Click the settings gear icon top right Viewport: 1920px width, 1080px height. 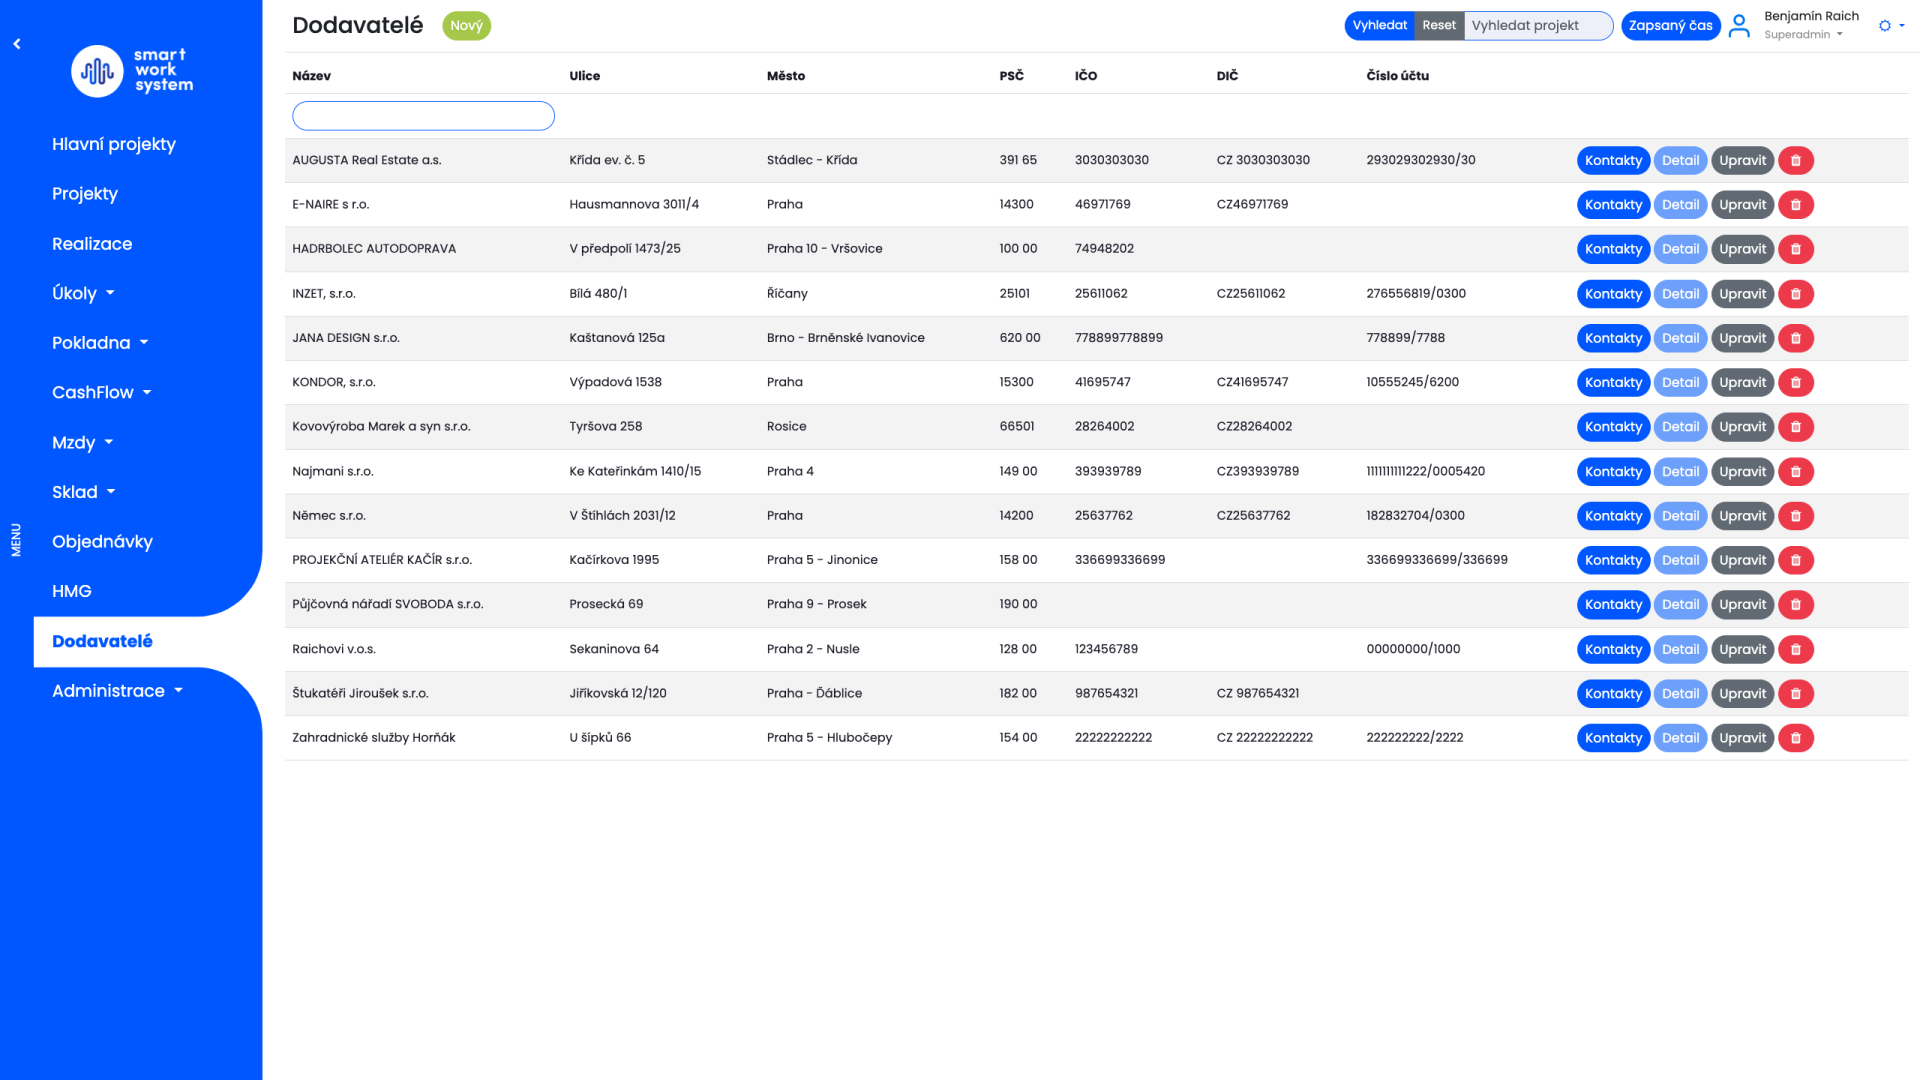1885,26
